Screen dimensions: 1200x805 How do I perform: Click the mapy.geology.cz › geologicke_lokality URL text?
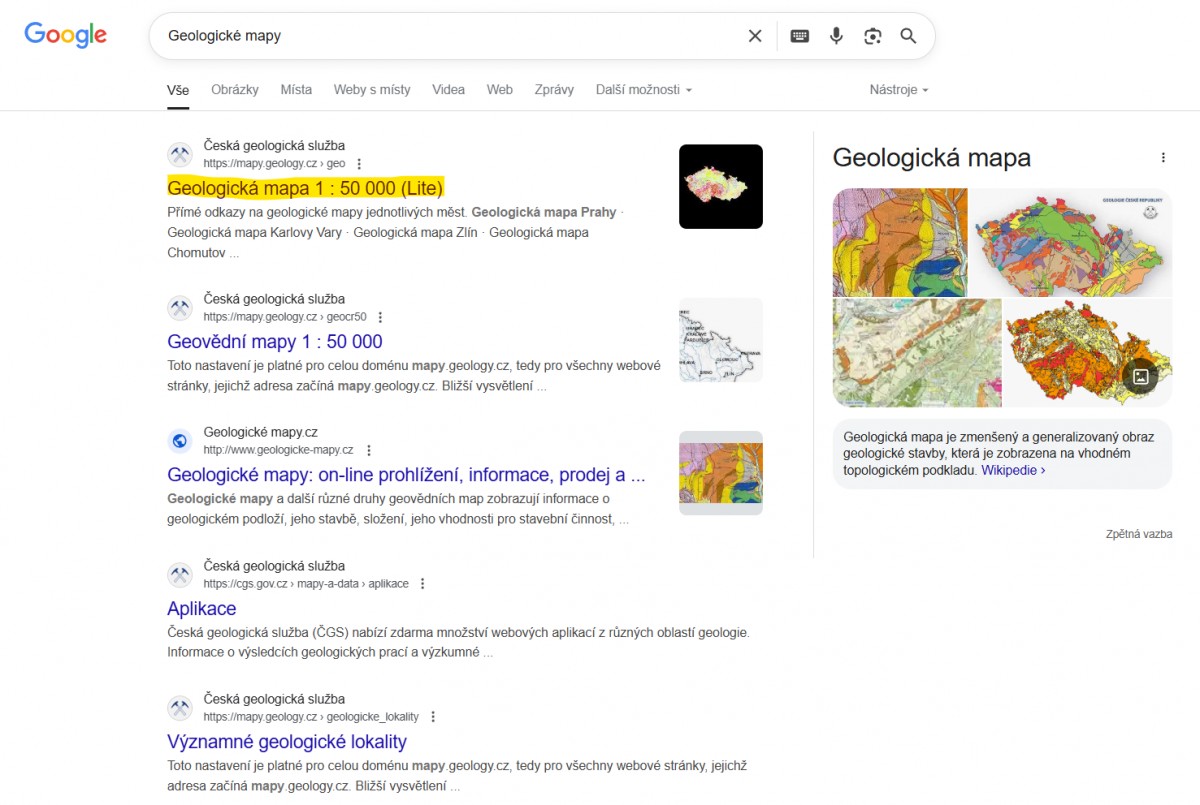311,717
